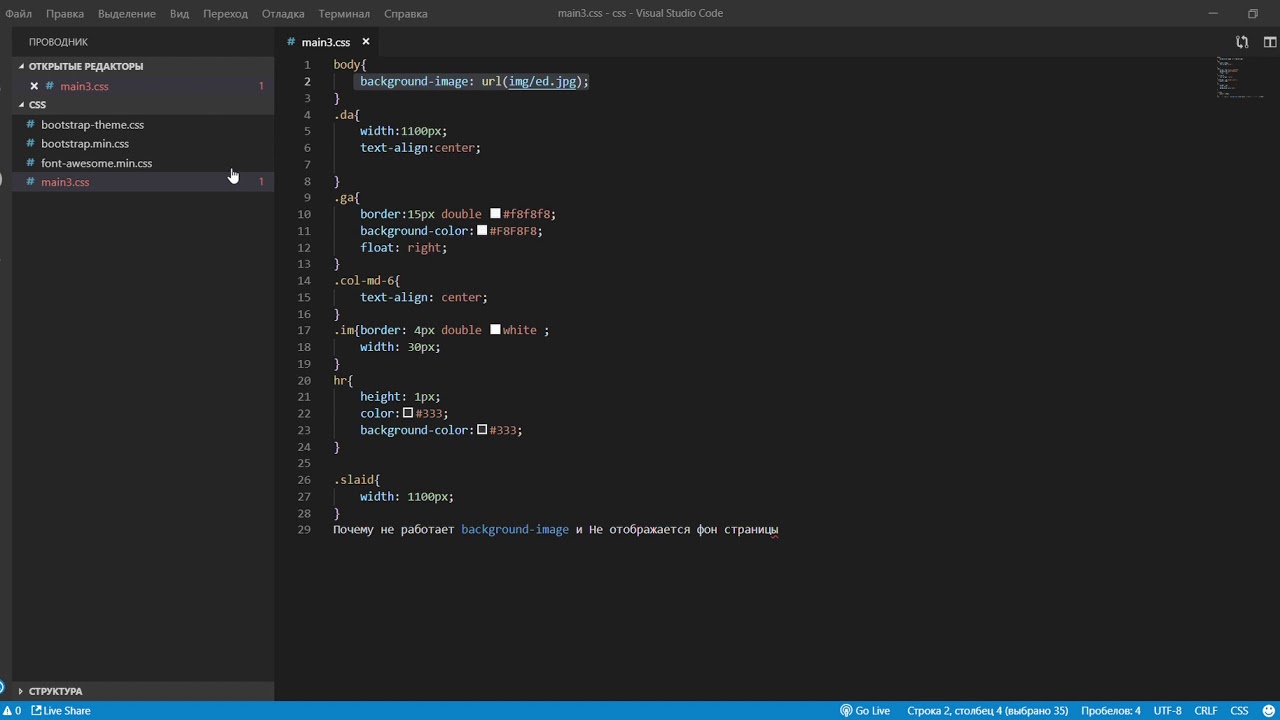Click the 'text-align:center;' line in .da

tap(420, 148)
